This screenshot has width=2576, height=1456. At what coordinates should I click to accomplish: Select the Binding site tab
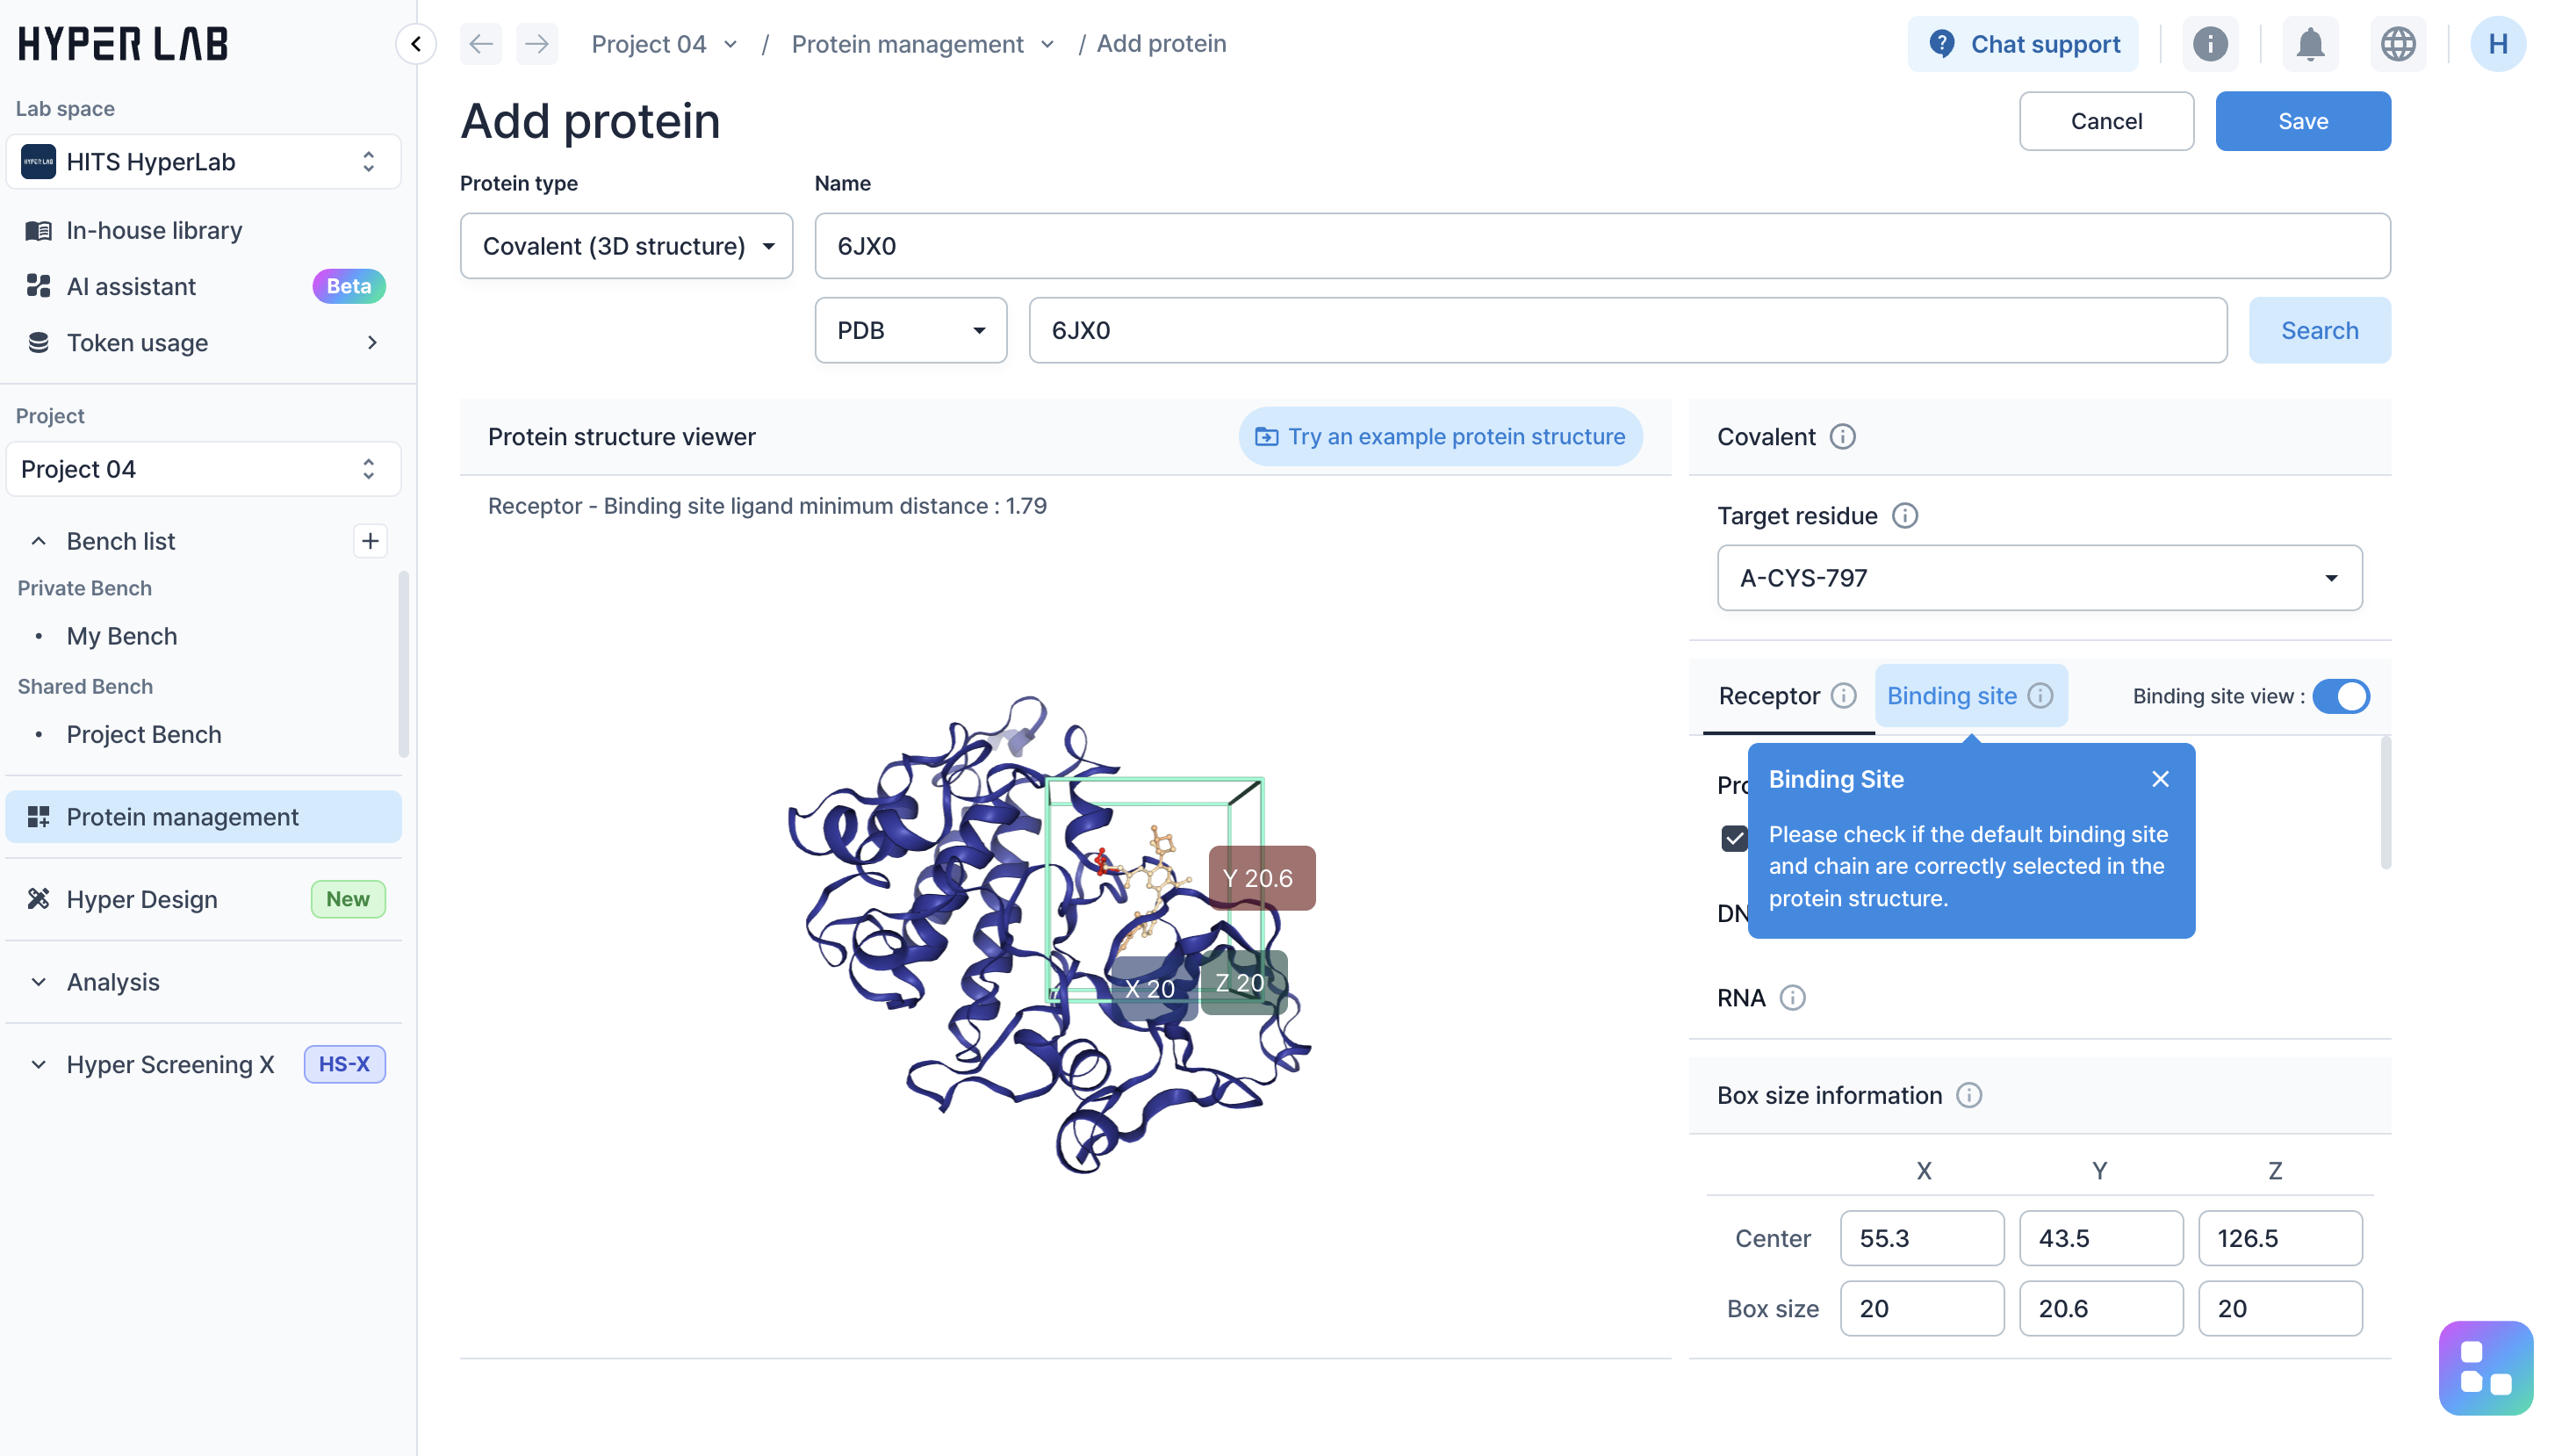(1951, 696)
